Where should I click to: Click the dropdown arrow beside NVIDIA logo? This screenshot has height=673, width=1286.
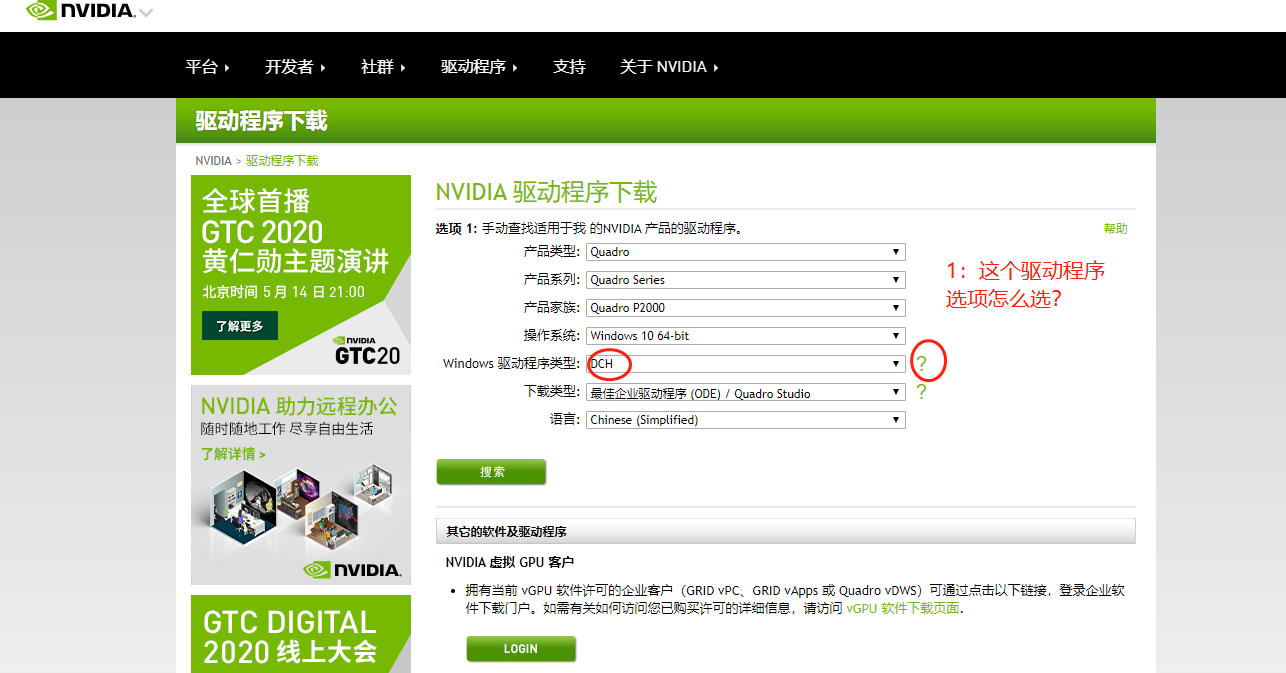[x=146, y=14]
